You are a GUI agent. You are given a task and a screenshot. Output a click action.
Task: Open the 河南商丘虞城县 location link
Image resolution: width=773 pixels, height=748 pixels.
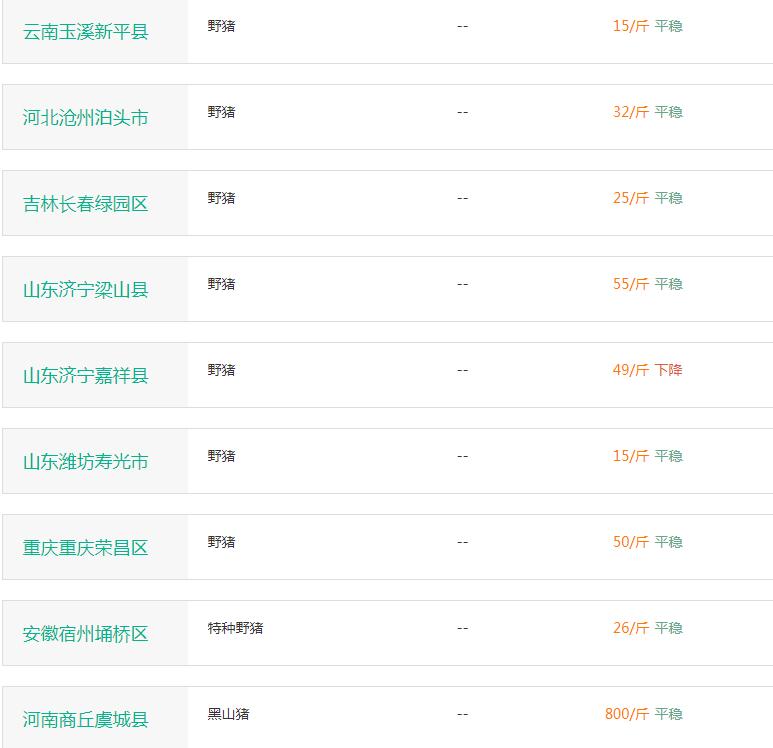[85, 719]
